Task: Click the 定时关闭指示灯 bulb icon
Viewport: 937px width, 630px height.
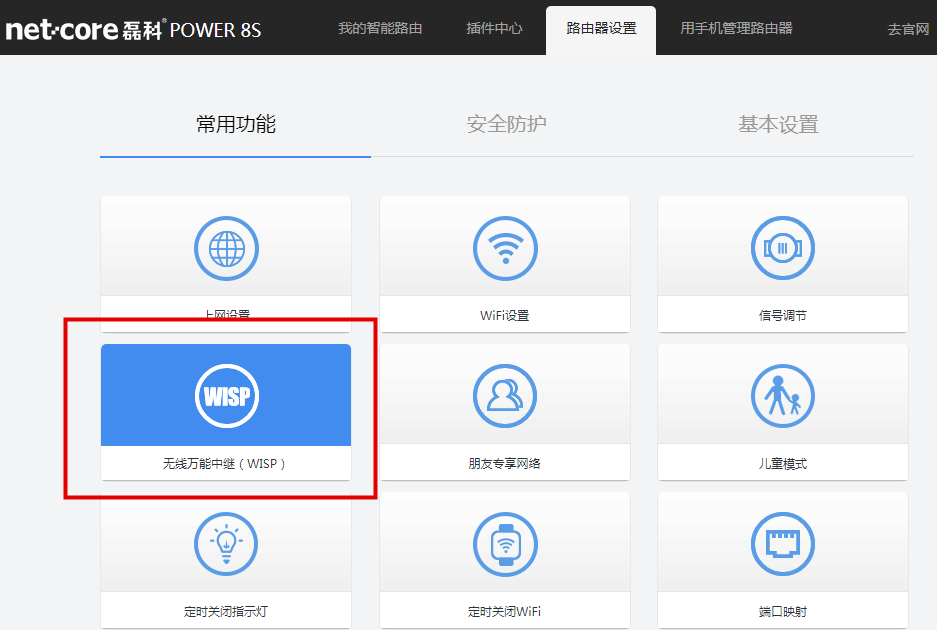Action: tap(226, 543)
